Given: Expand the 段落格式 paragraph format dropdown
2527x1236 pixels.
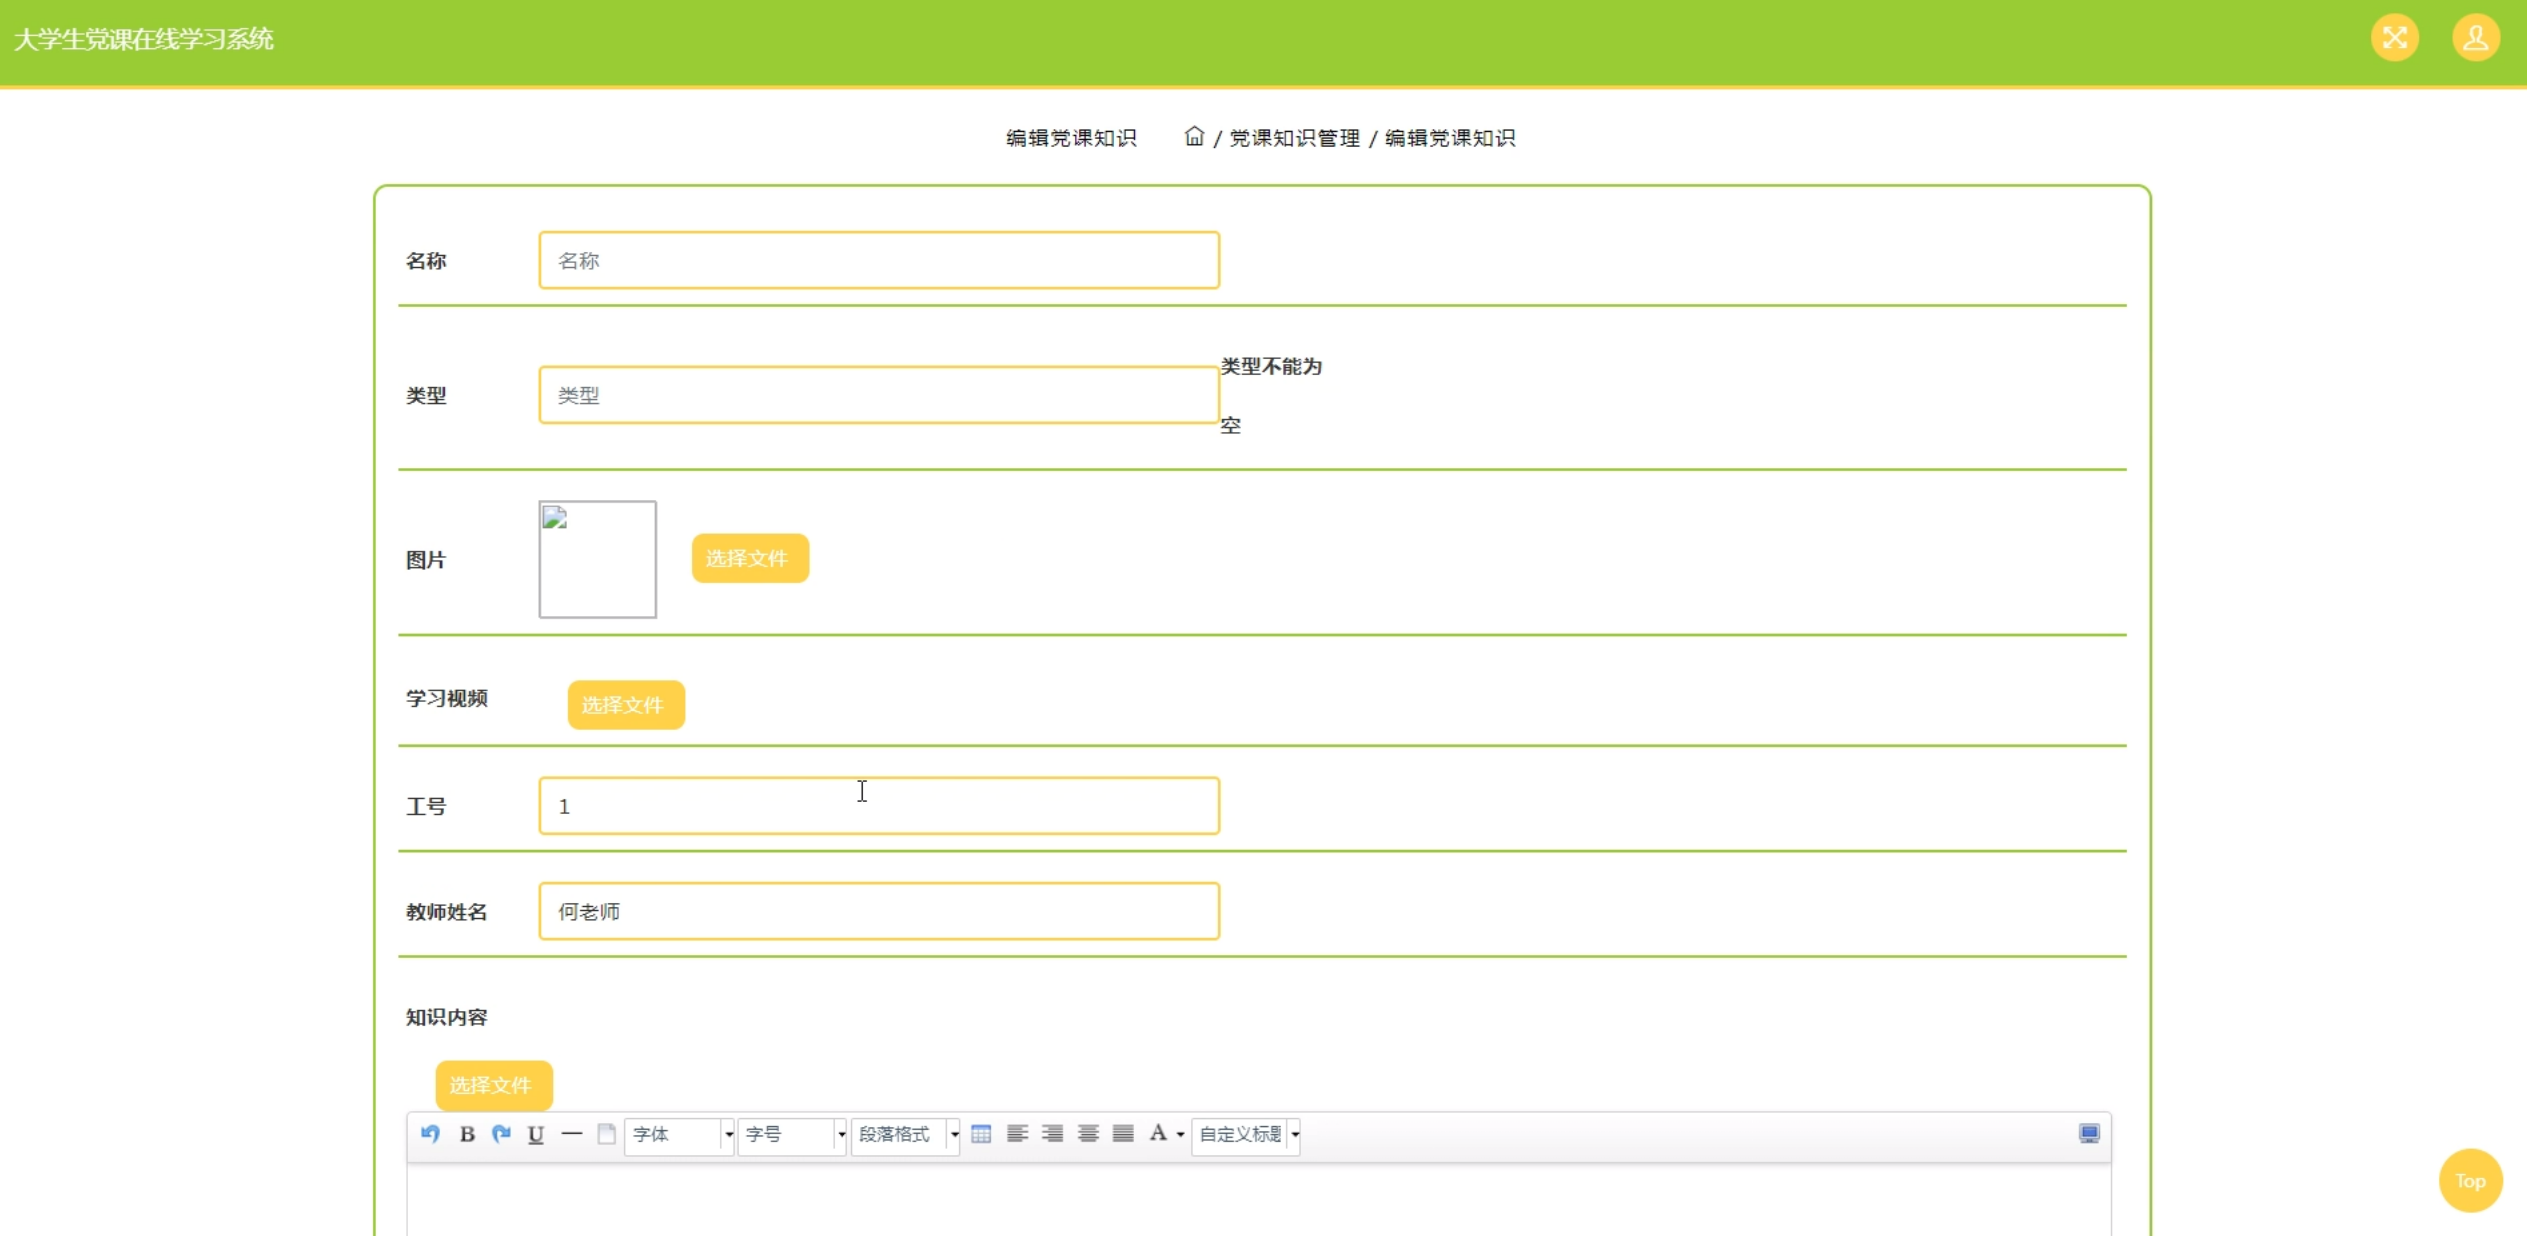Looking at the screenshot, I should pyautogui.click(x=905, y=1134).
